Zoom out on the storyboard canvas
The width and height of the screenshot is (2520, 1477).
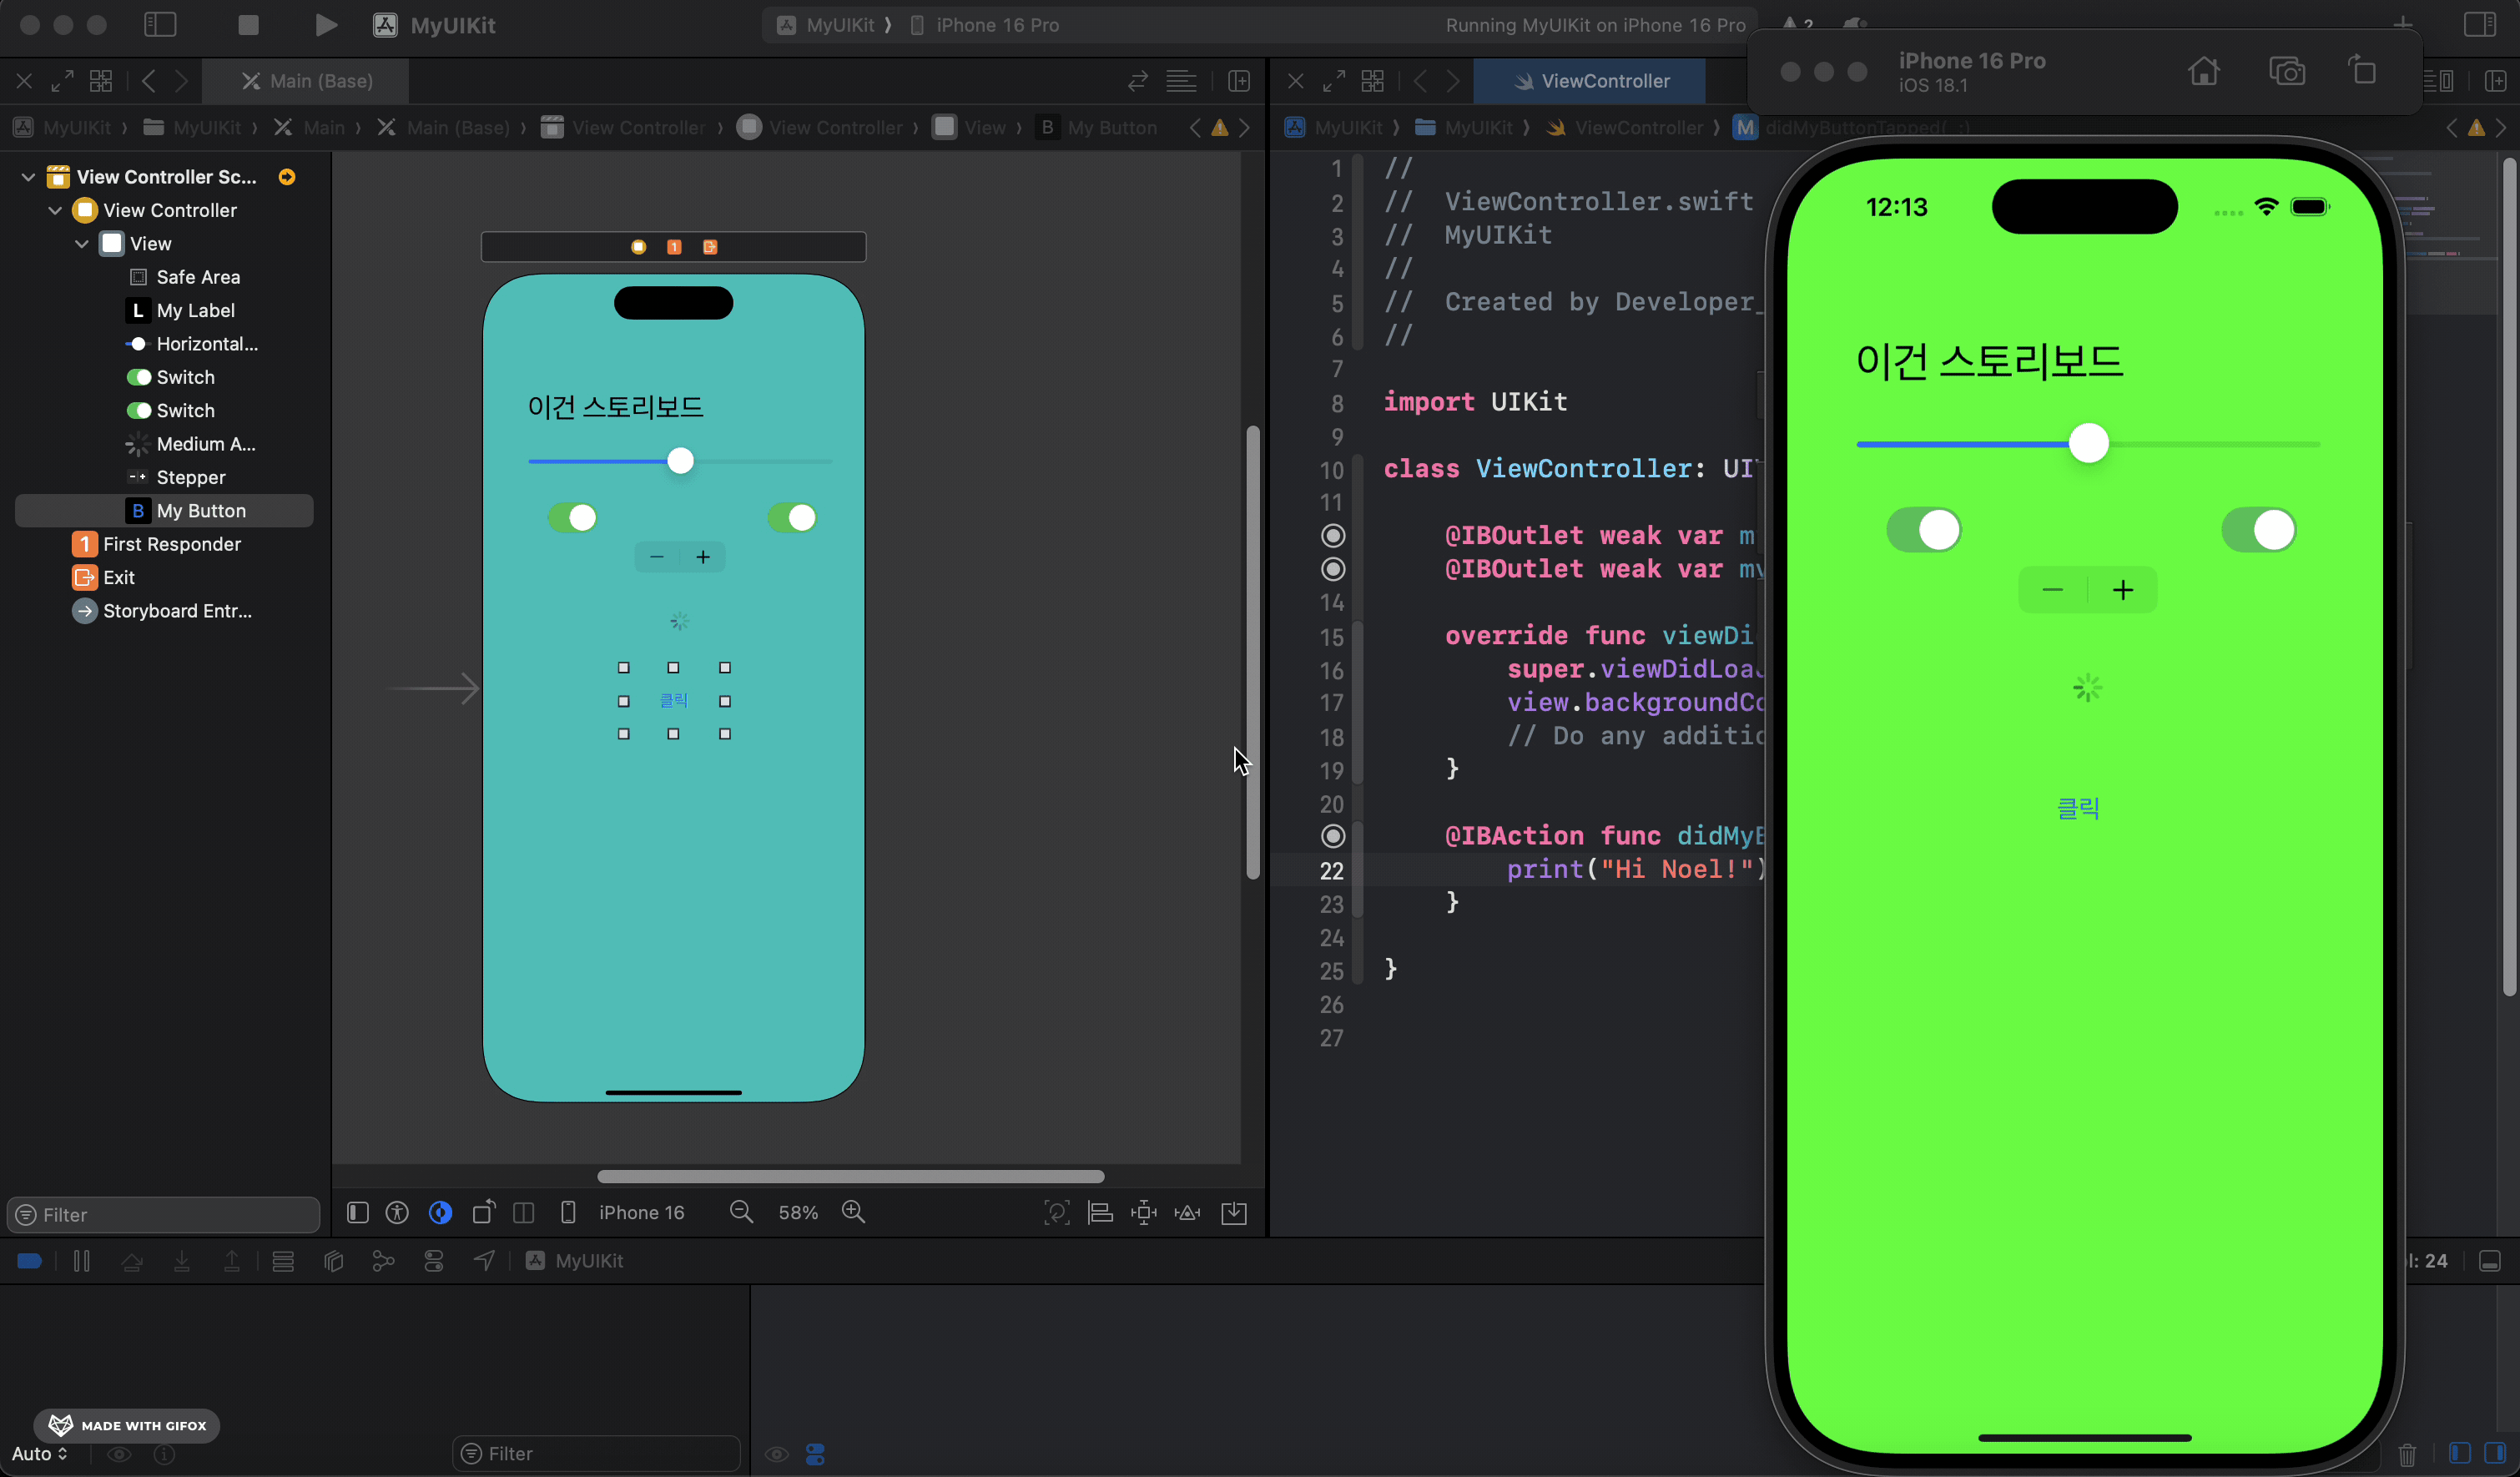pyautogui.click(x=741, y=1212)
